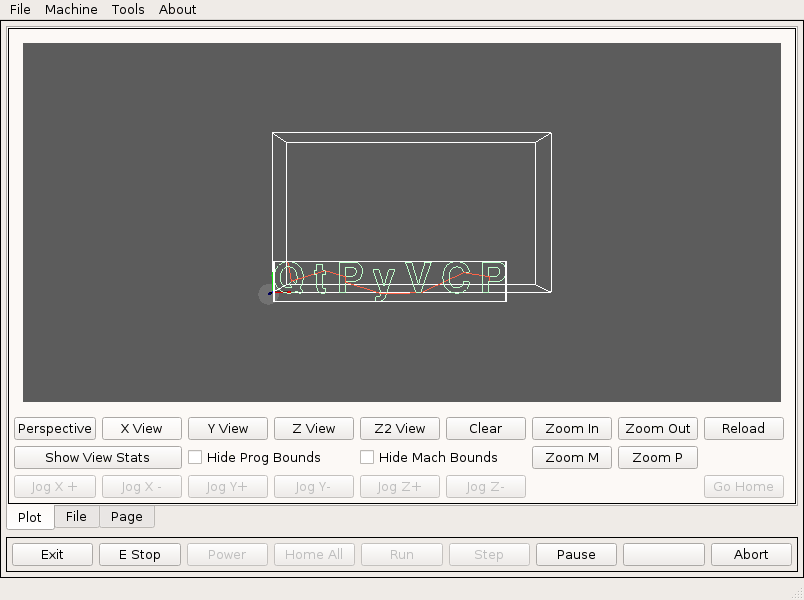
Task: Switch to Z View
Action: coord(314,429)
